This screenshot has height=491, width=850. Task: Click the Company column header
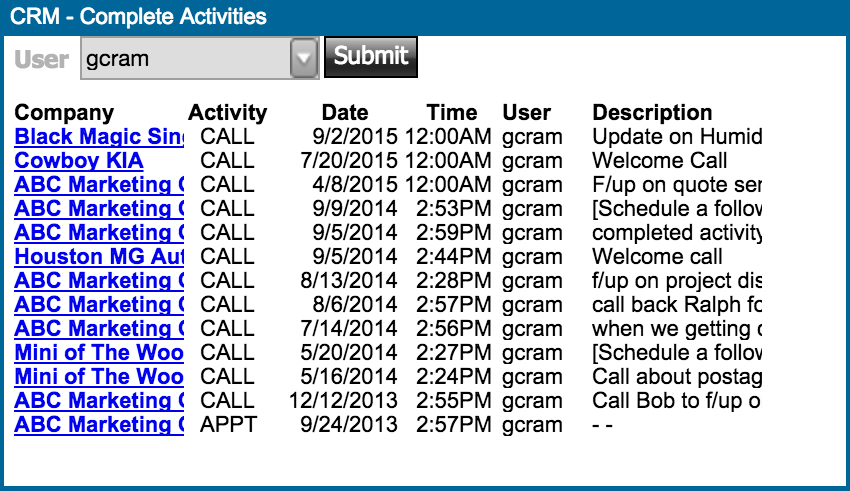point(64,113)
